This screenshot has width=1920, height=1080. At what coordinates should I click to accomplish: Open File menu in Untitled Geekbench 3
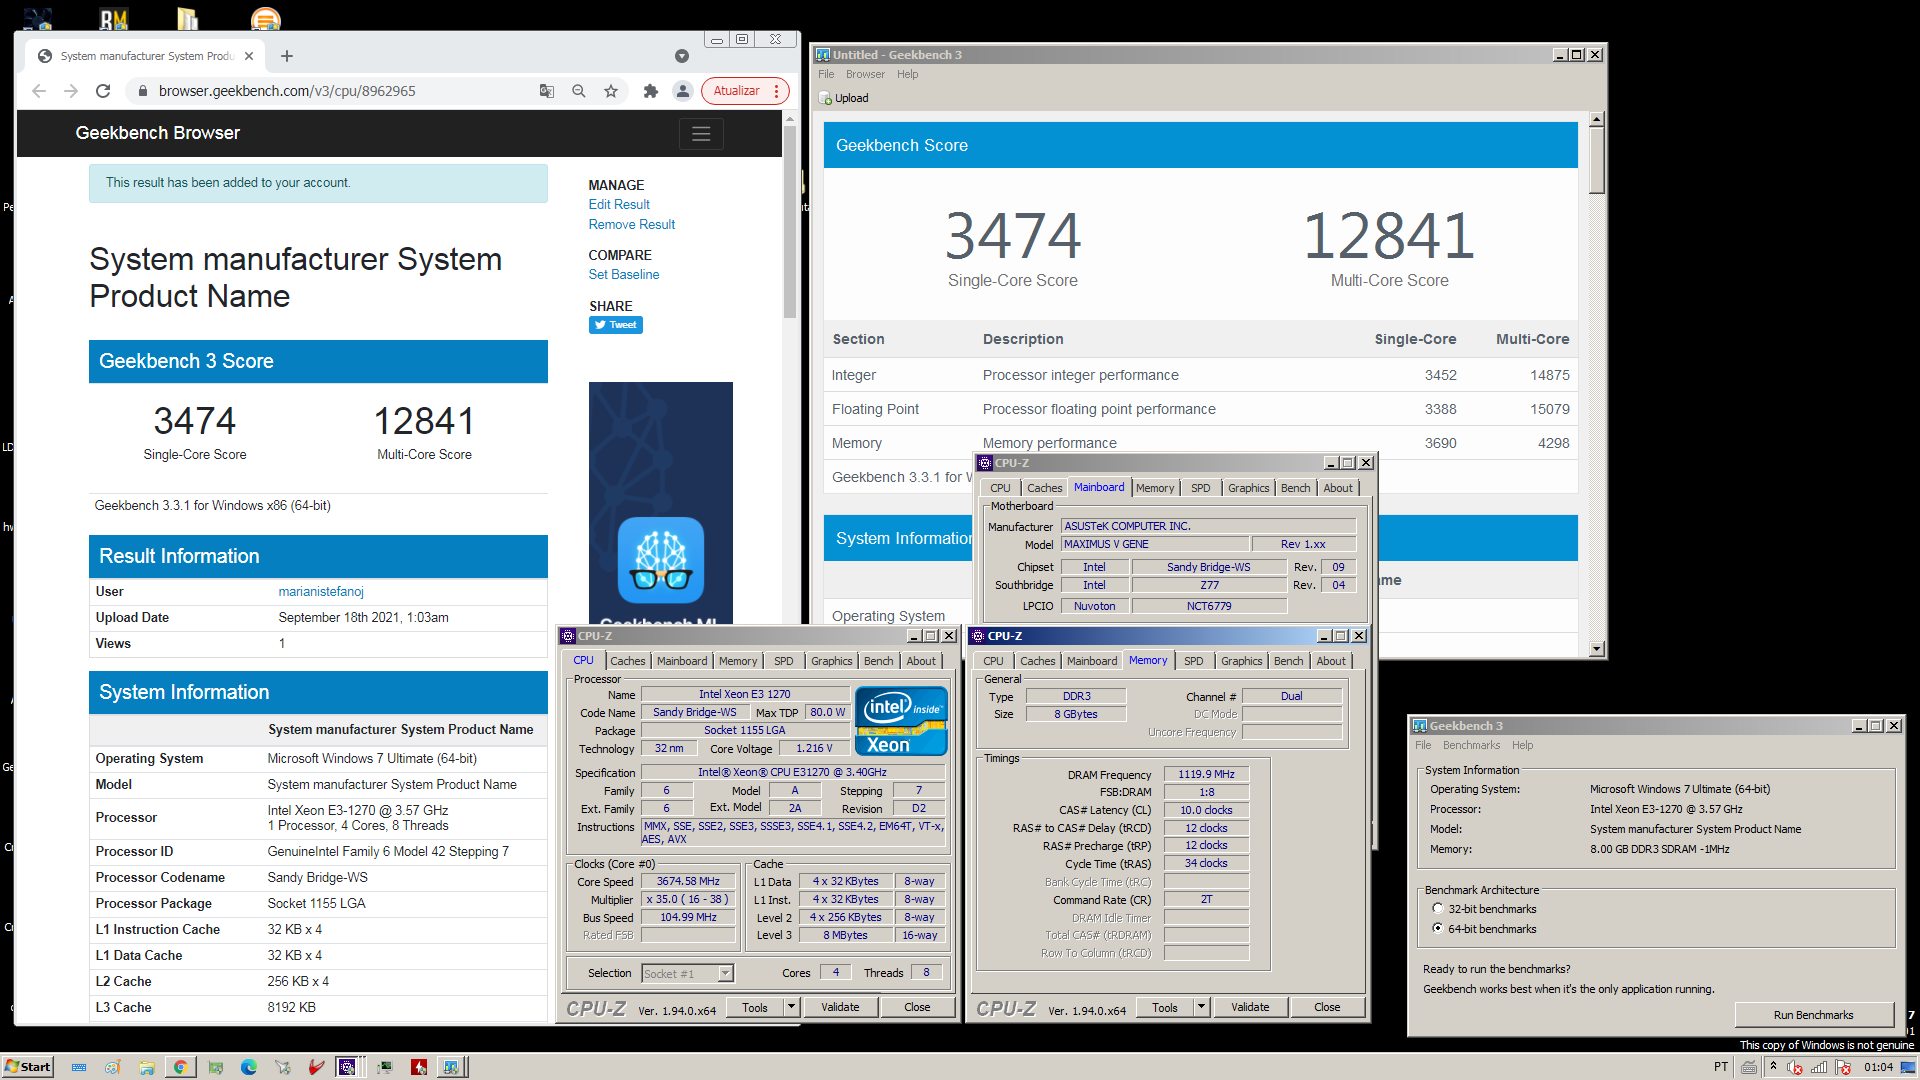pos(826,74)
